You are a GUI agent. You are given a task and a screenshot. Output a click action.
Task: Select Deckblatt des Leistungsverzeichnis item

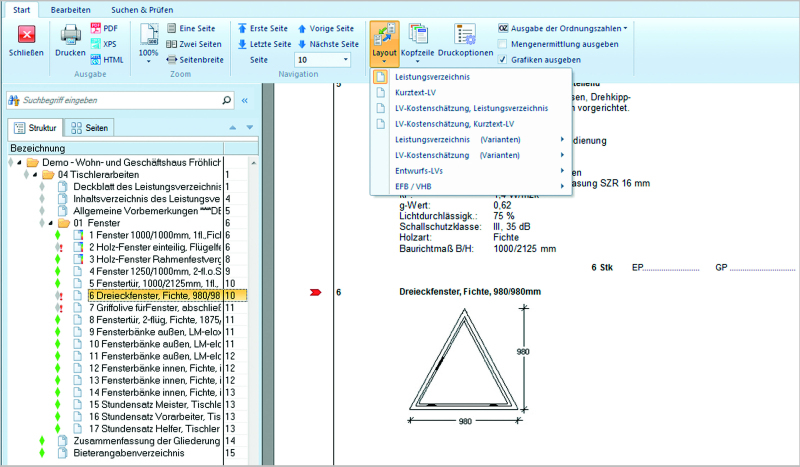[x=147, y=187]
